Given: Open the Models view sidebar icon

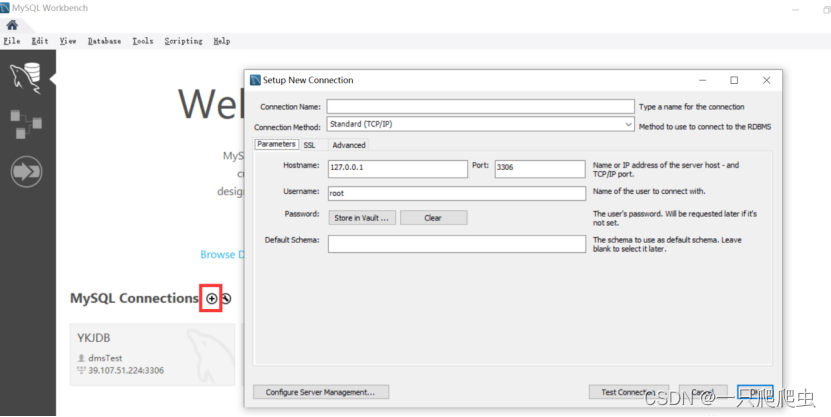Looking at the screenshot, I should click(25, 125).
